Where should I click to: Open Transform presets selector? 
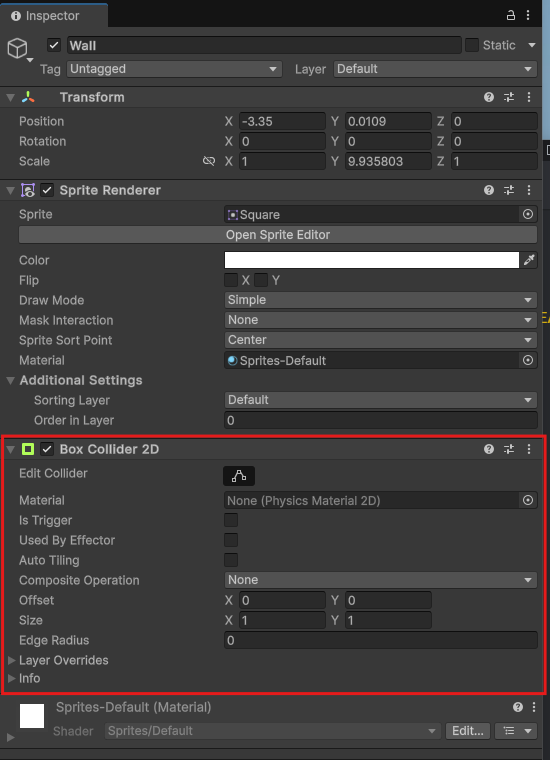(x=509, y=97)
